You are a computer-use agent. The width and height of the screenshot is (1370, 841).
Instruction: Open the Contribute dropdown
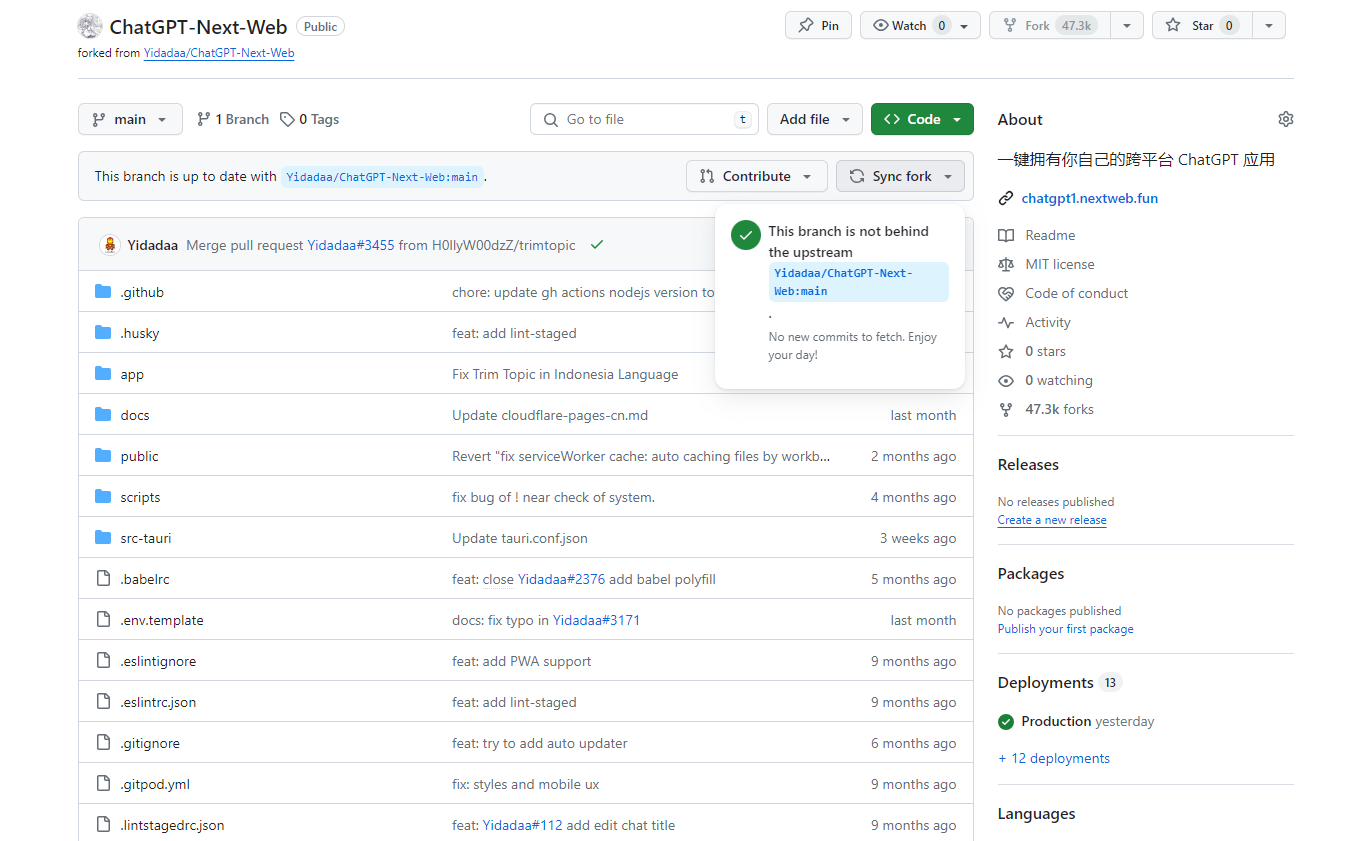tap(757, 176)
